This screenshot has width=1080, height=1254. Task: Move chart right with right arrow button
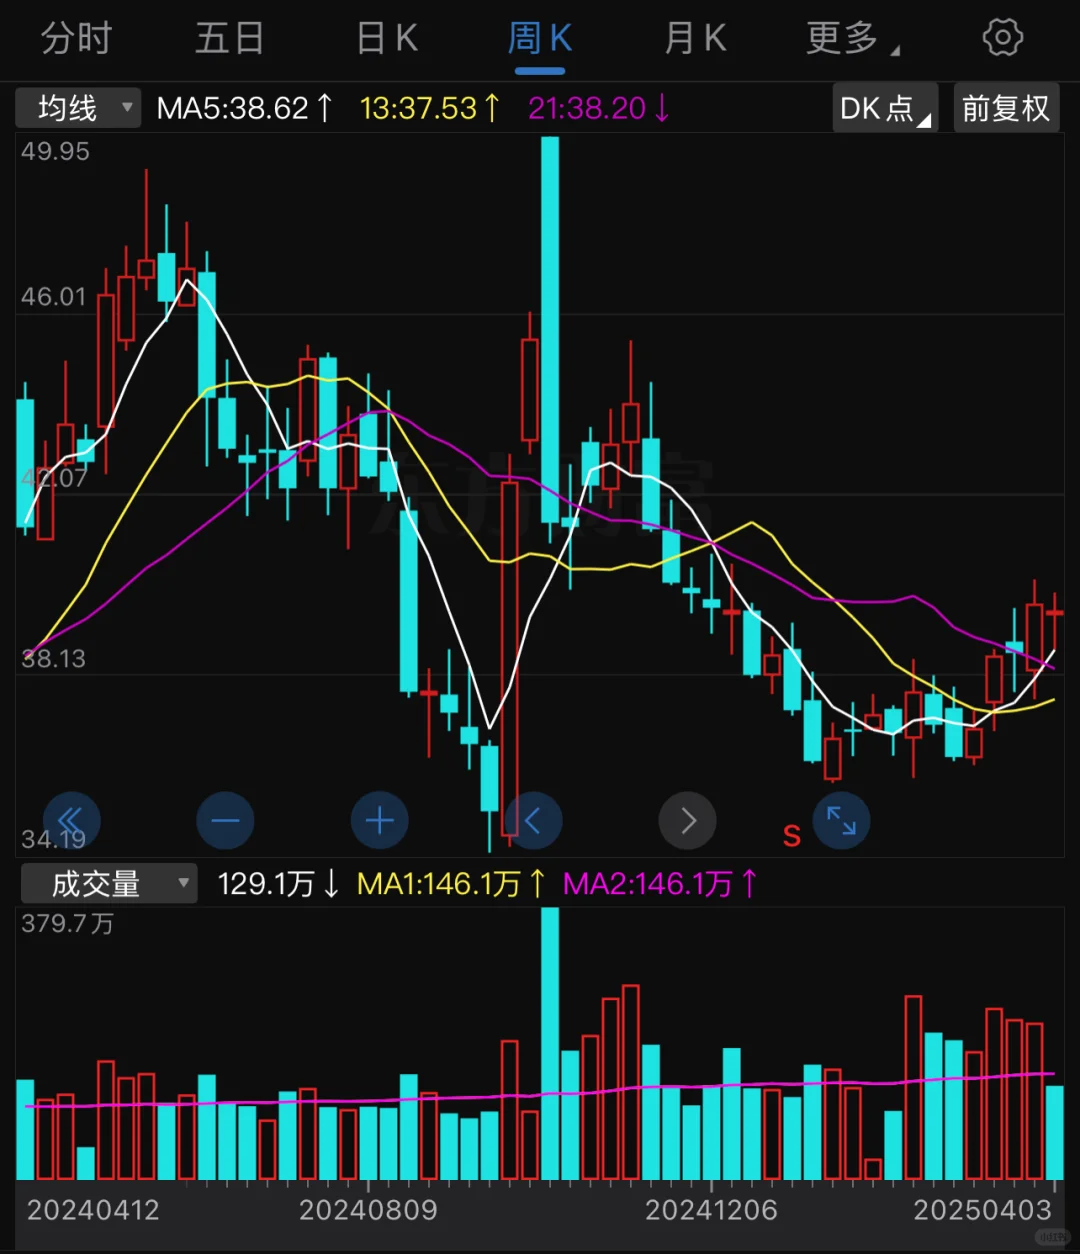[687, 821]
